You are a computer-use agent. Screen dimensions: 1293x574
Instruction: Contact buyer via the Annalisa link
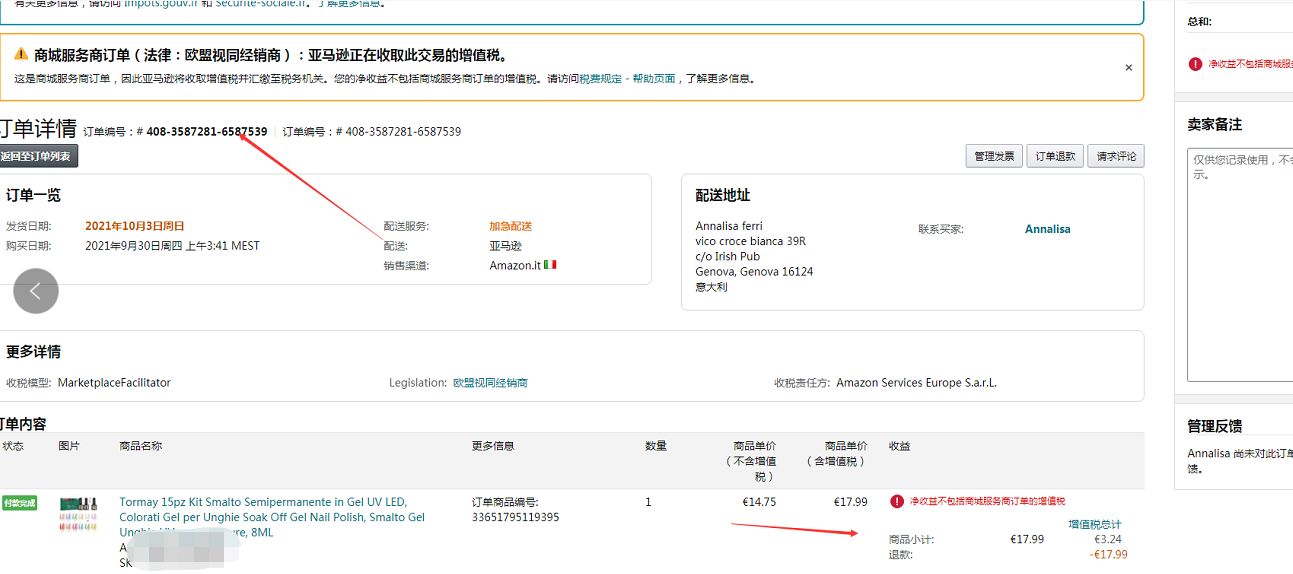click(1047, 229)
